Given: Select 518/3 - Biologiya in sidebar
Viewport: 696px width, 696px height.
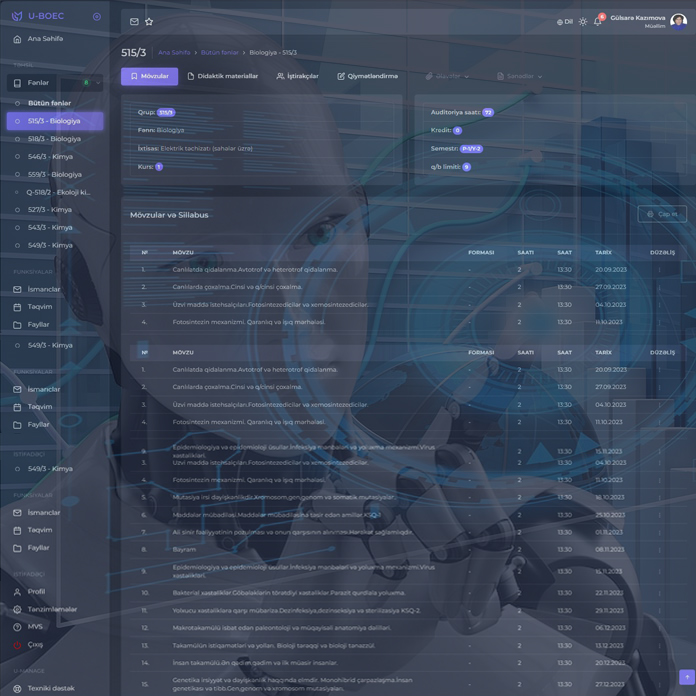Looking at the screenshot, I should (54, 139).
